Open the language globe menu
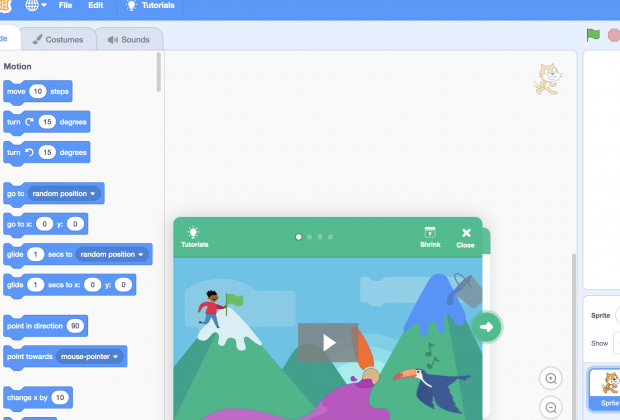Viewport: 620px width, 420px height. pyautogui.click(x=36, y=5)
